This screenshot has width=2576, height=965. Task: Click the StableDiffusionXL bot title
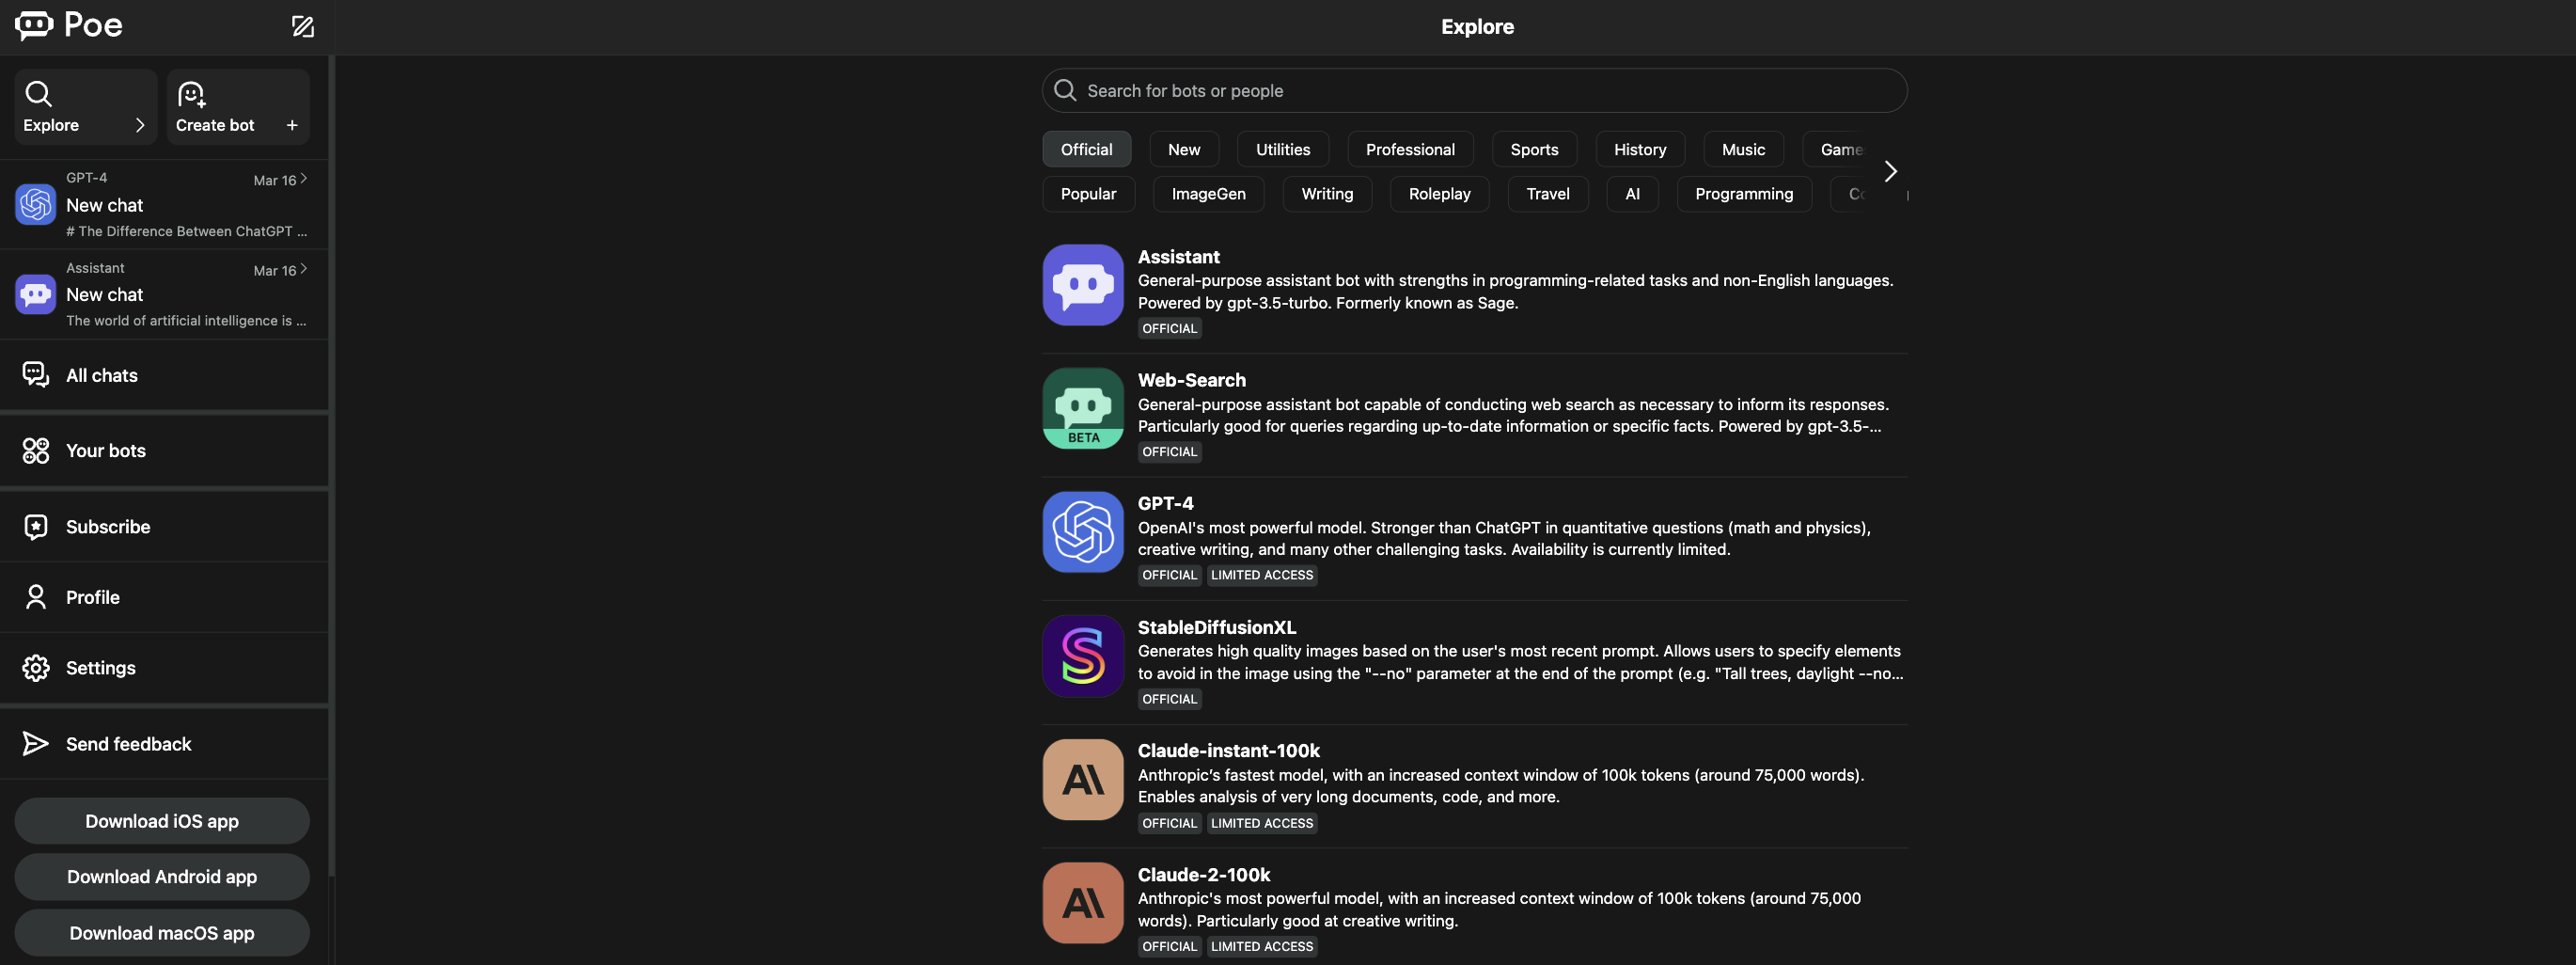1216,627
